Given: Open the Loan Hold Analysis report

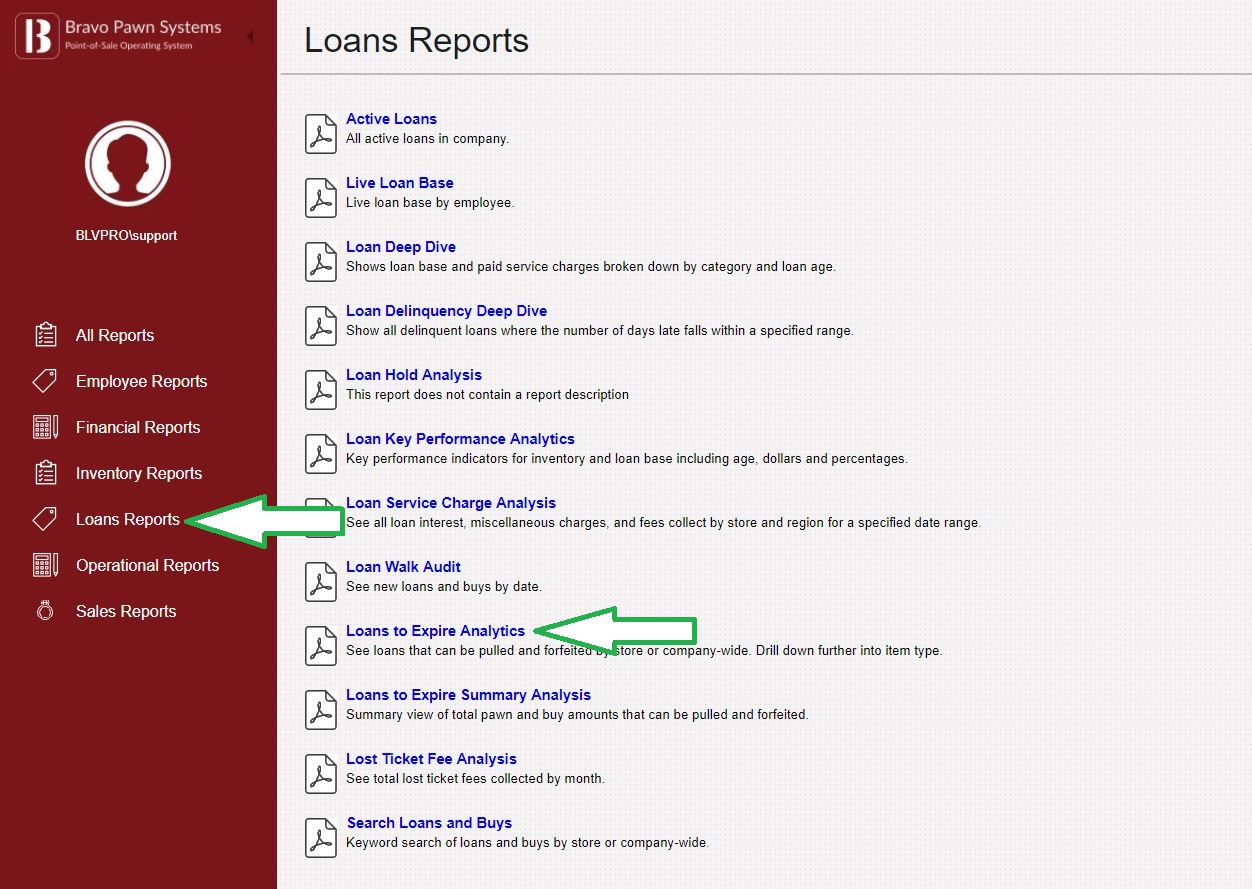Looking at the screenshot, I should coord(414,375).
